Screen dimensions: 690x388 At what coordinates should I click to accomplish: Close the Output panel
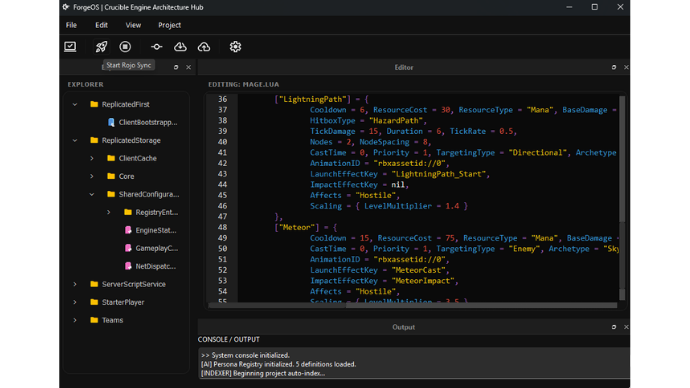pyautogui.click(x=626, y=327)
